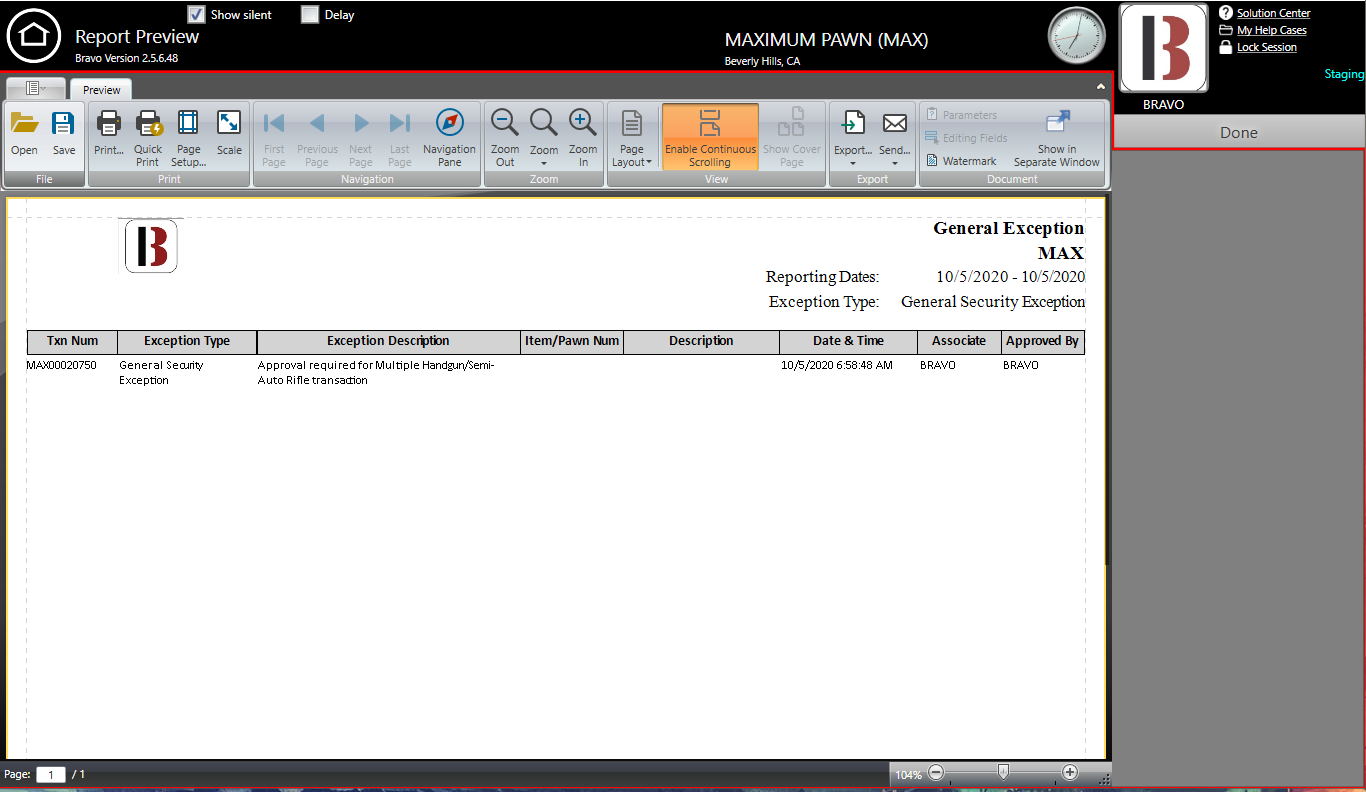Screen dimensions: 1366x792
Task: Select the Preview ribbon tab
Action: pyautogui.click(x=102, y=89)
